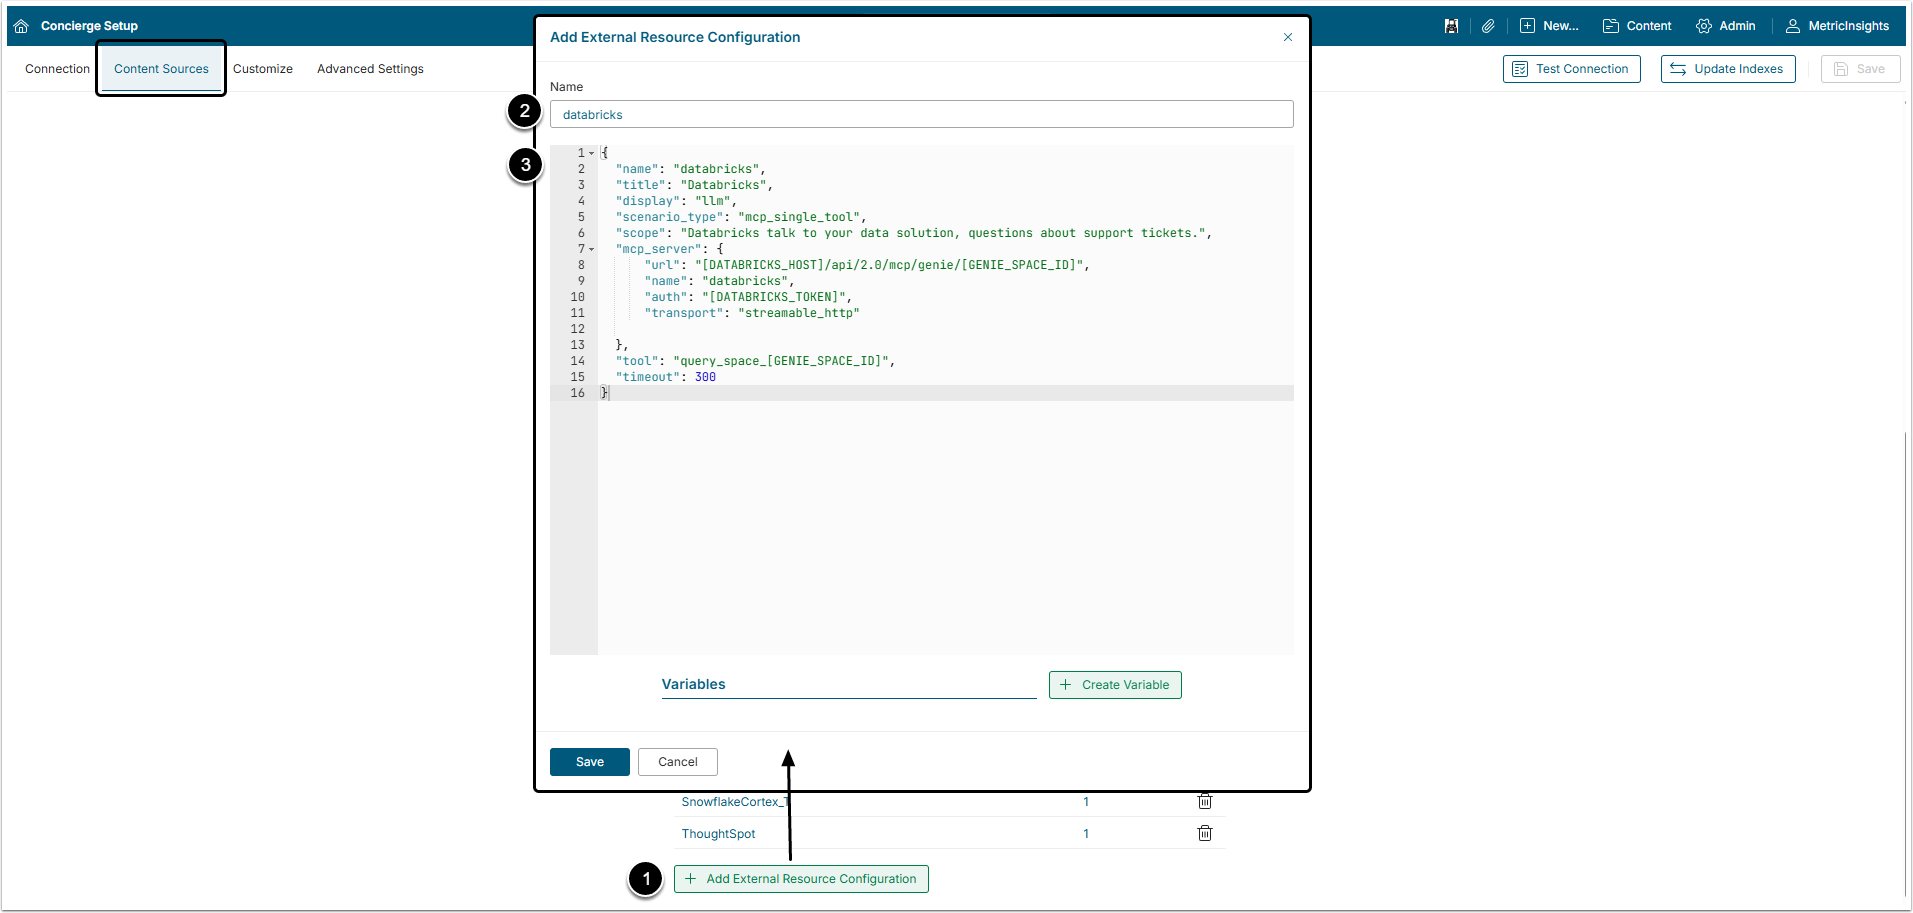
Task: Click Test Connection button
Action: click(x=1571, y=69)
